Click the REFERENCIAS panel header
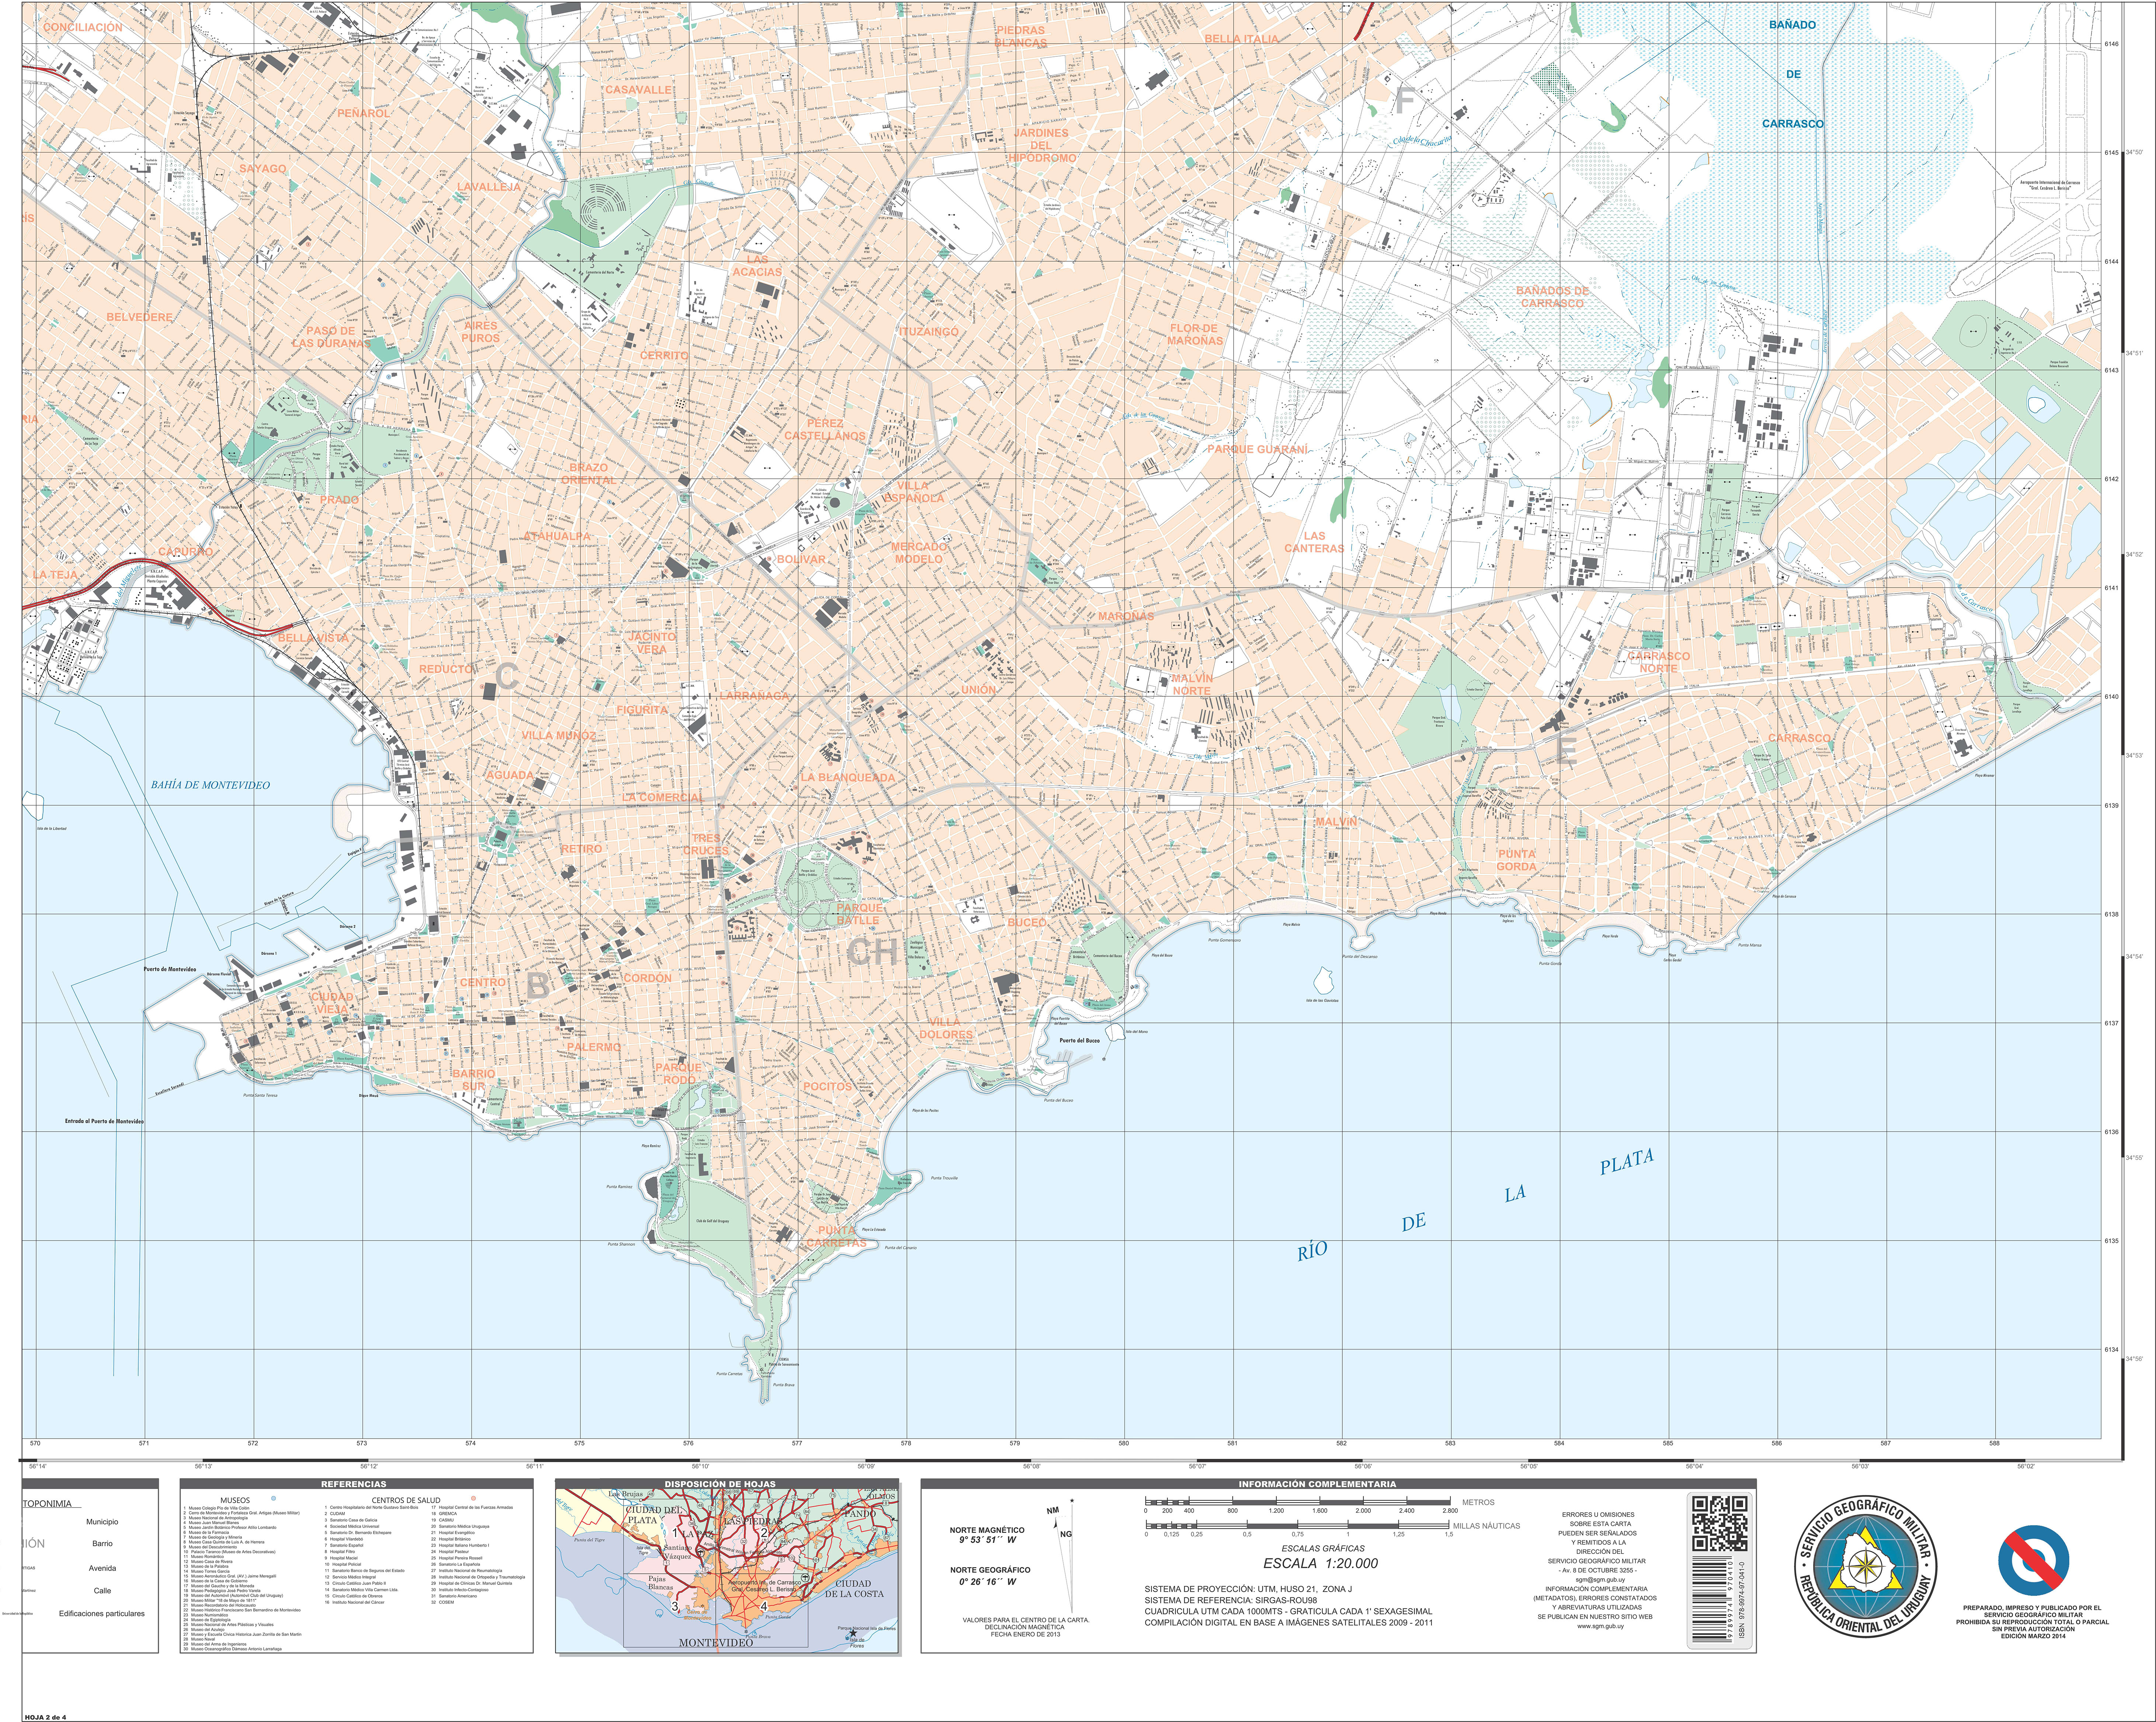The height and width of the screenshot is (1722, 2156). tap(354, 1484)
